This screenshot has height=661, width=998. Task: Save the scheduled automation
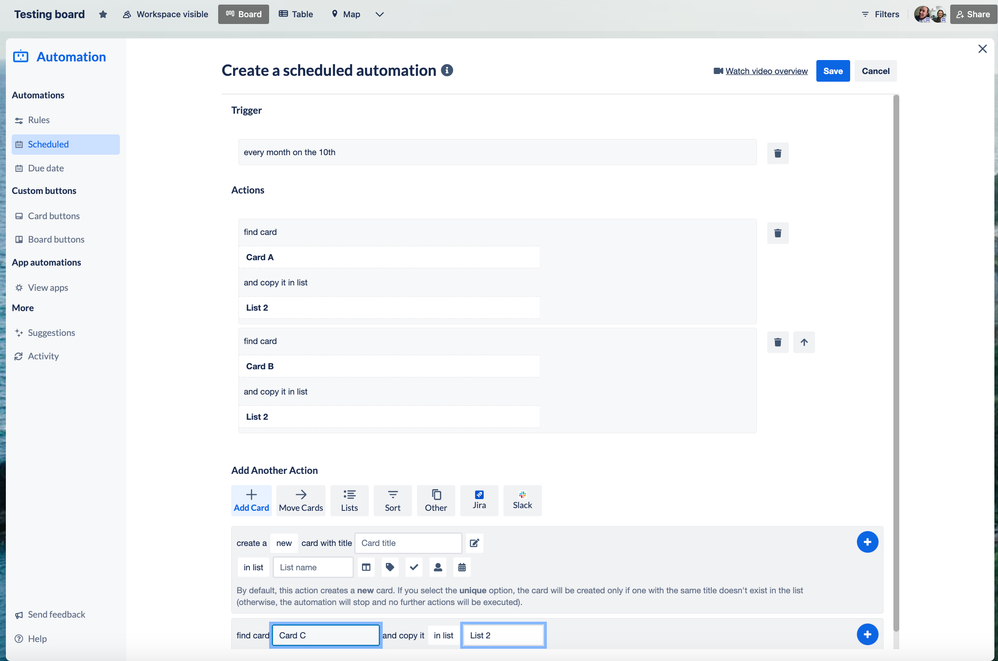833,71
